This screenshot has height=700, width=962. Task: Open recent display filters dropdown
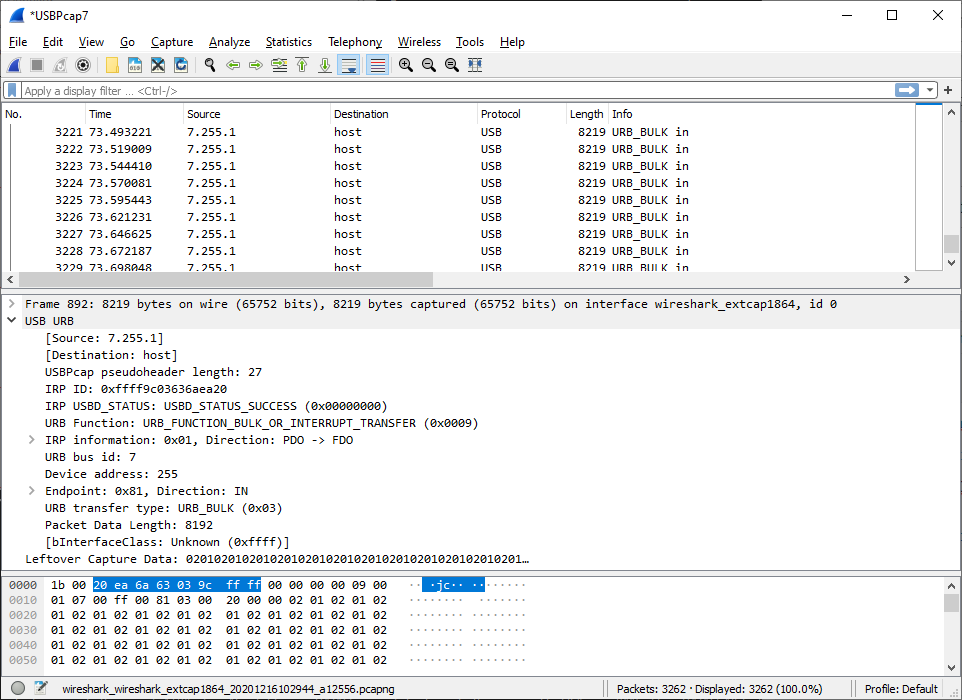(930, 90)
